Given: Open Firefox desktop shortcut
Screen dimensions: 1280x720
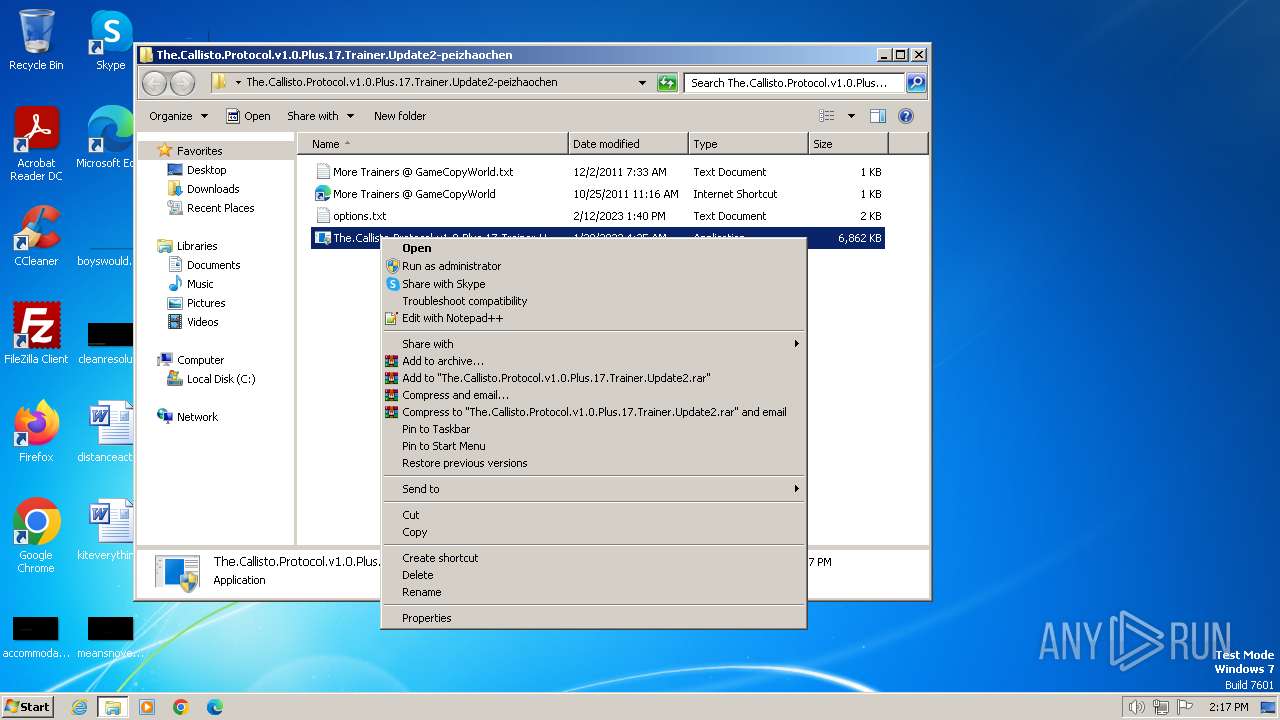Looking at the screenshot, I should (x=36, y=431).
